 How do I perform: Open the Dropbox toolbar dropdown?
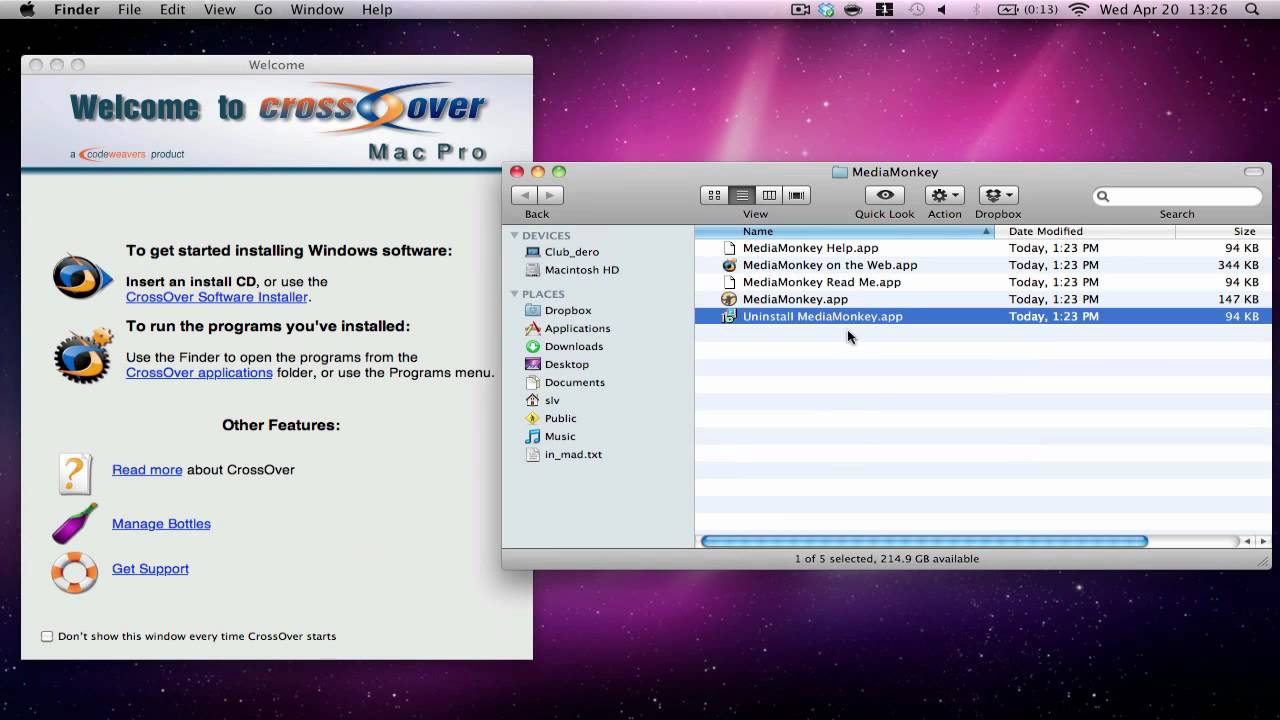coord(998,195)
